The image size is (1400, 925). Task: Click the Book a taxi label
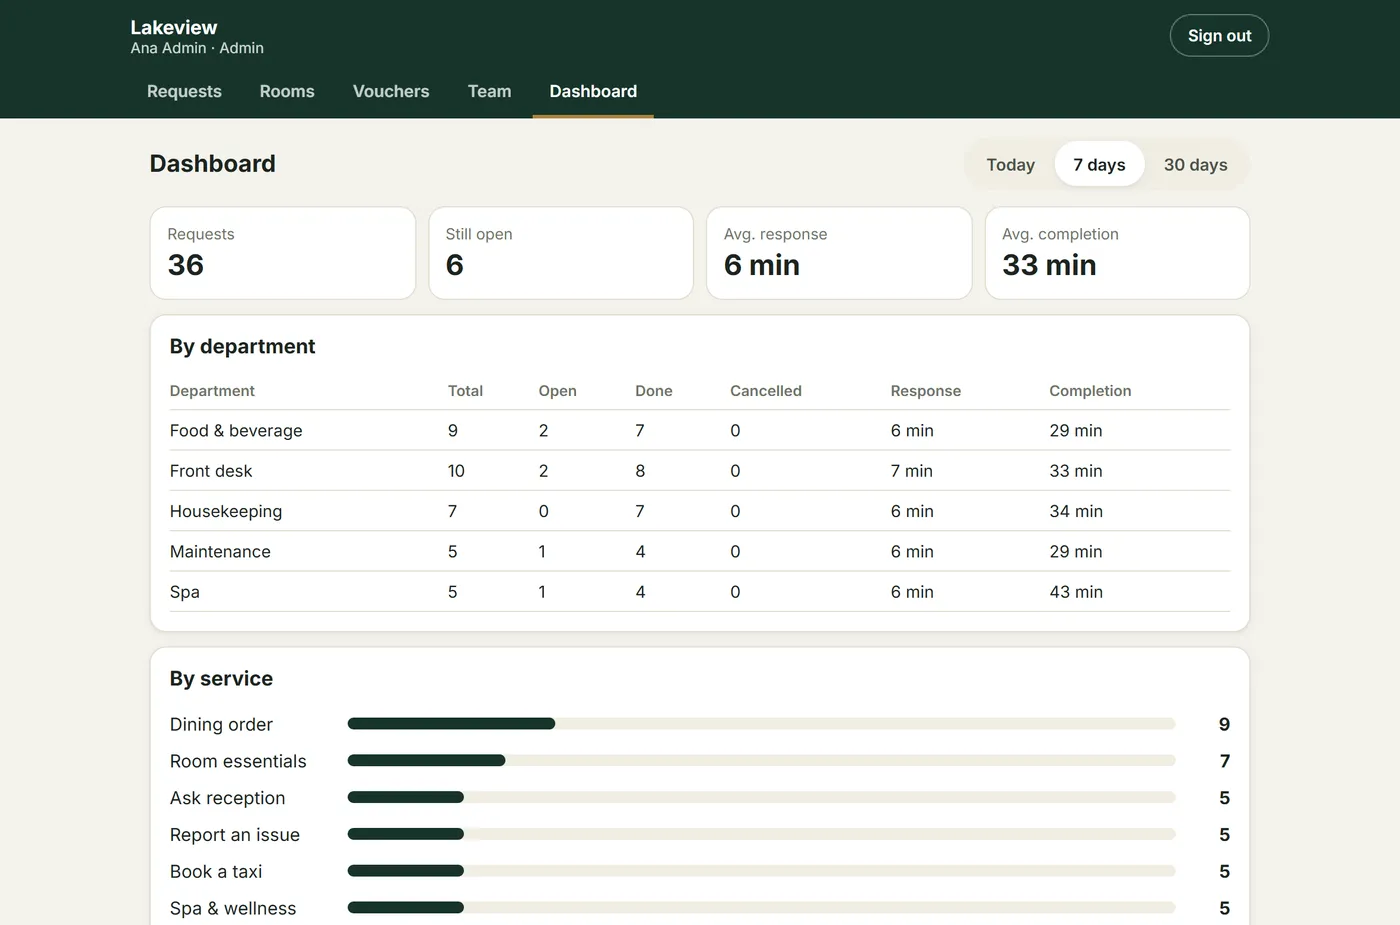click(216, 872)
